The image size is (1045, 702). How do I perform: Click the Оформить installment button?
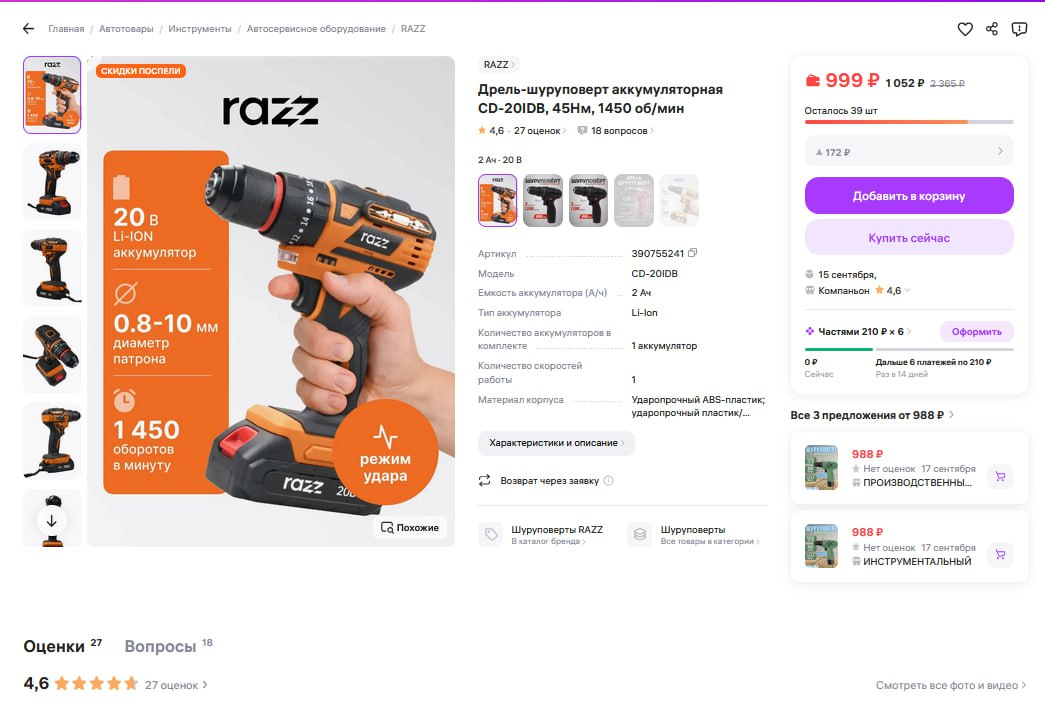pyautogui.click(x=976, y=331)
